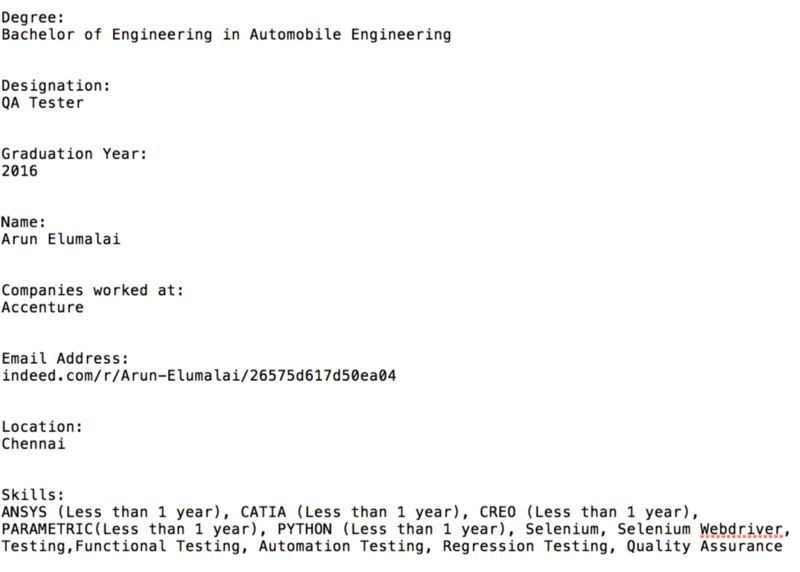Click the "Email Address:" label
This screenshot has height=572, width=800.
pos(65,358)
